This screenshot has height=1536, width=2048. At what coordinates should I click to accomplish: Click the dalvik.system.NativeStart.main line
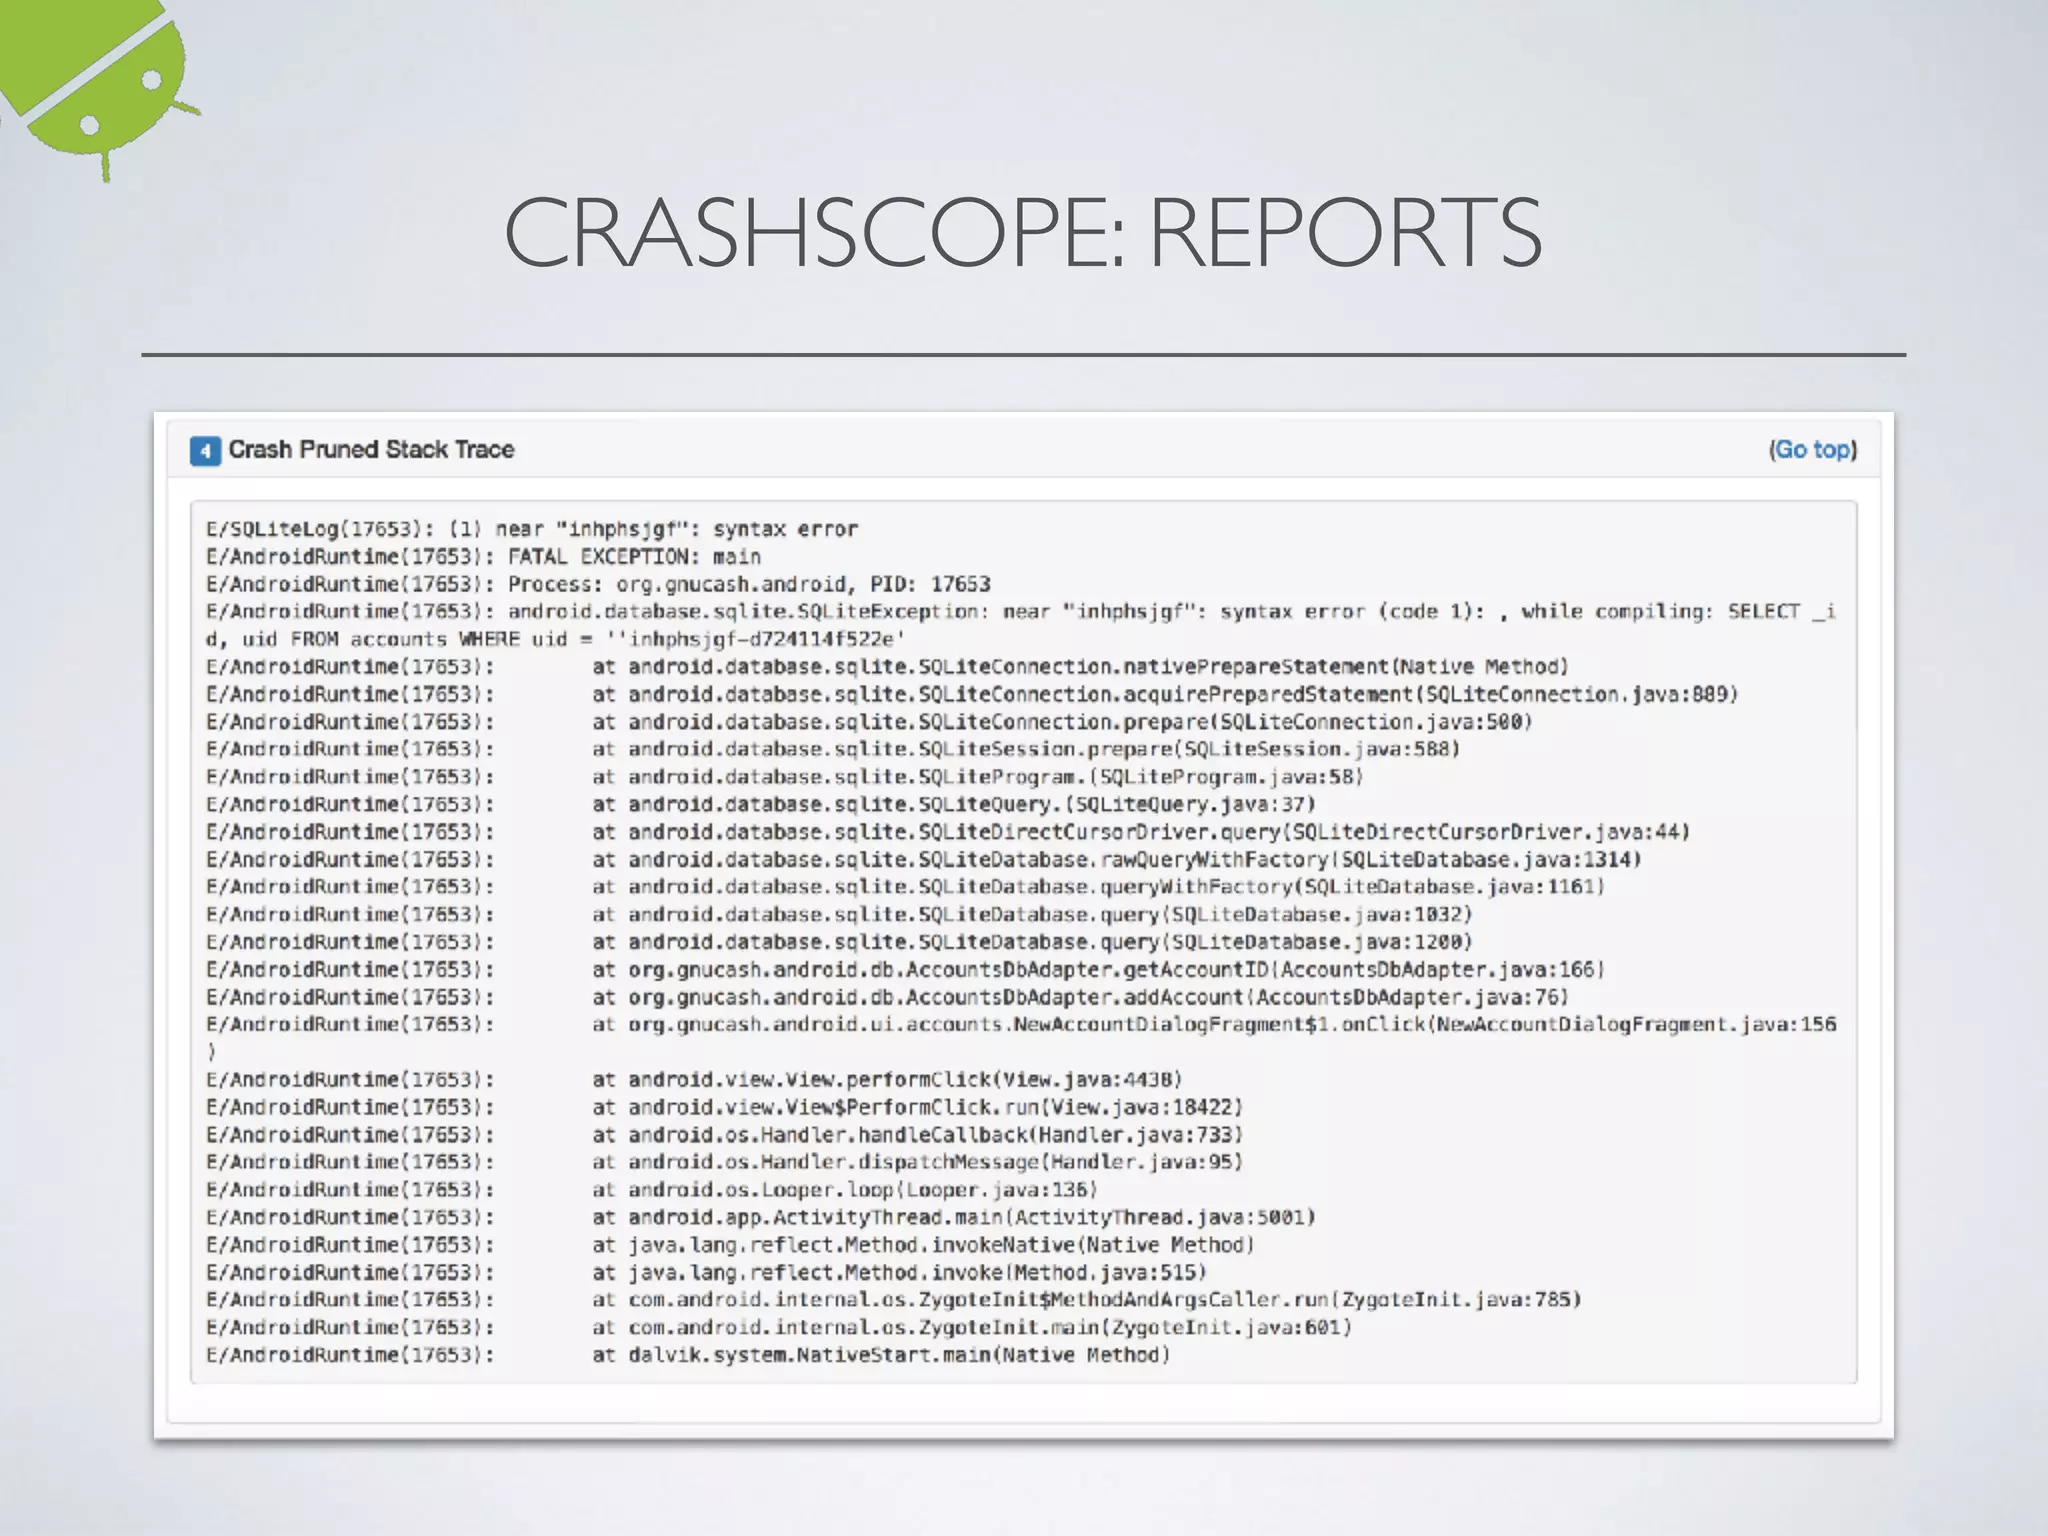(x=688, y=1355)
